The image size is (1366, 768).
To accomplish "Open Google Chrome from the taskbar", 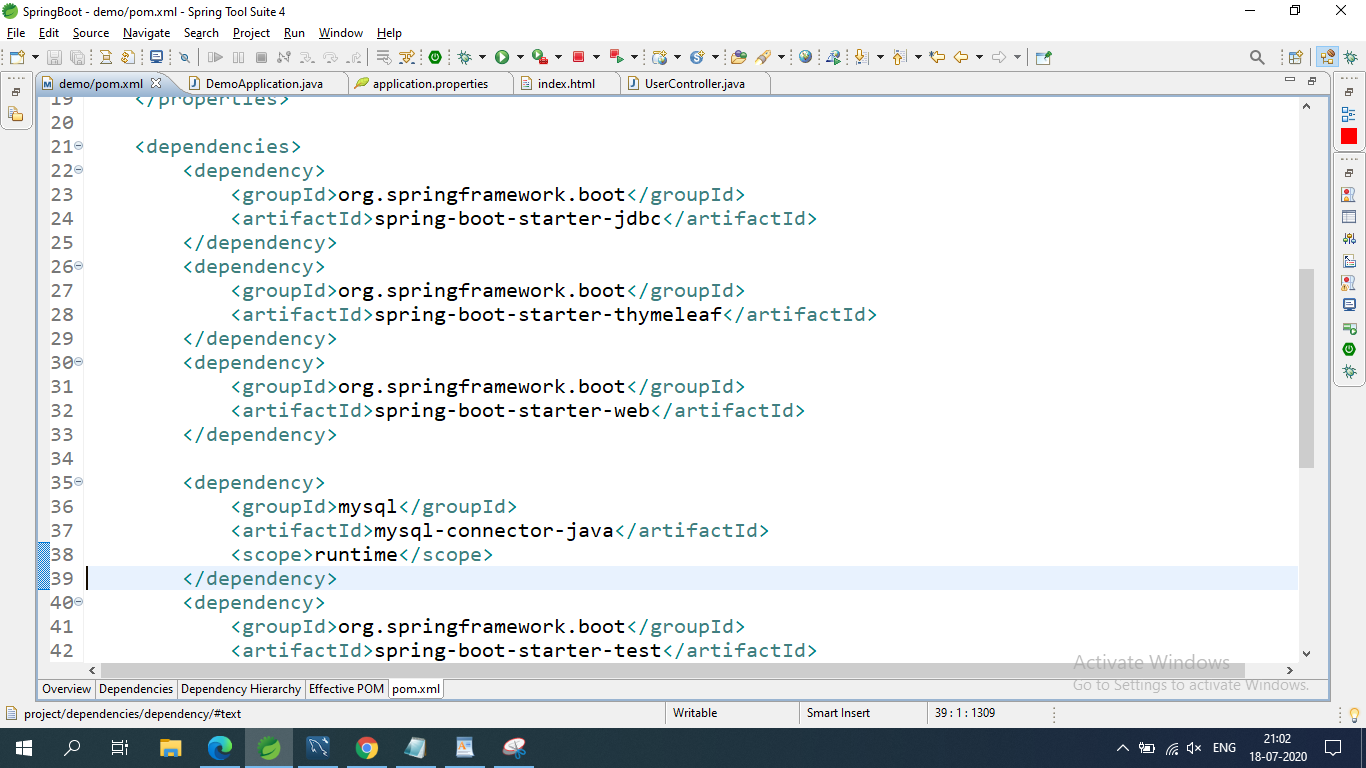I will [x=368, y=747].
